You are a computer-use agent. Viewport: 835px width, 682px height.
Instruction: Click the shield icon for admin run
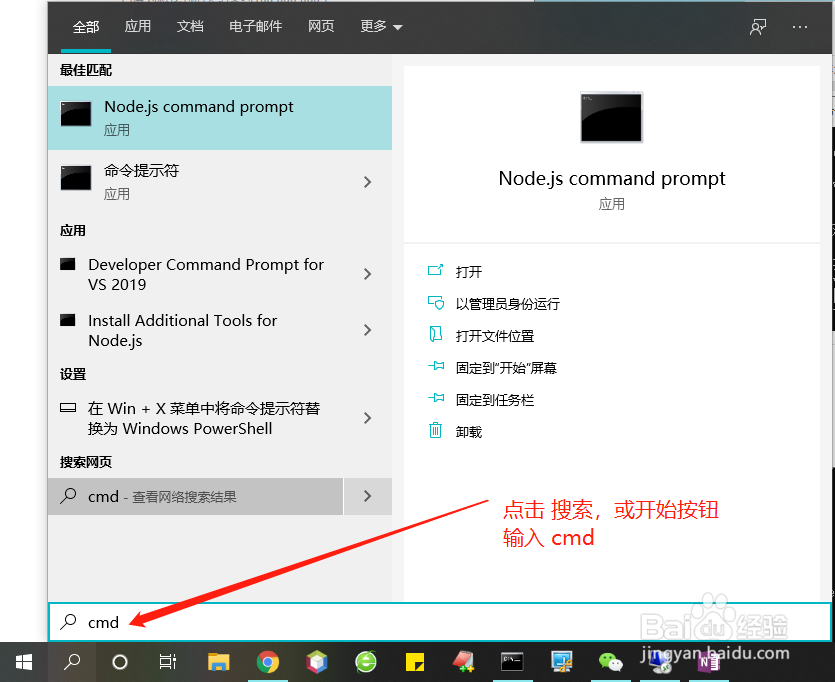tap(436, 302)
